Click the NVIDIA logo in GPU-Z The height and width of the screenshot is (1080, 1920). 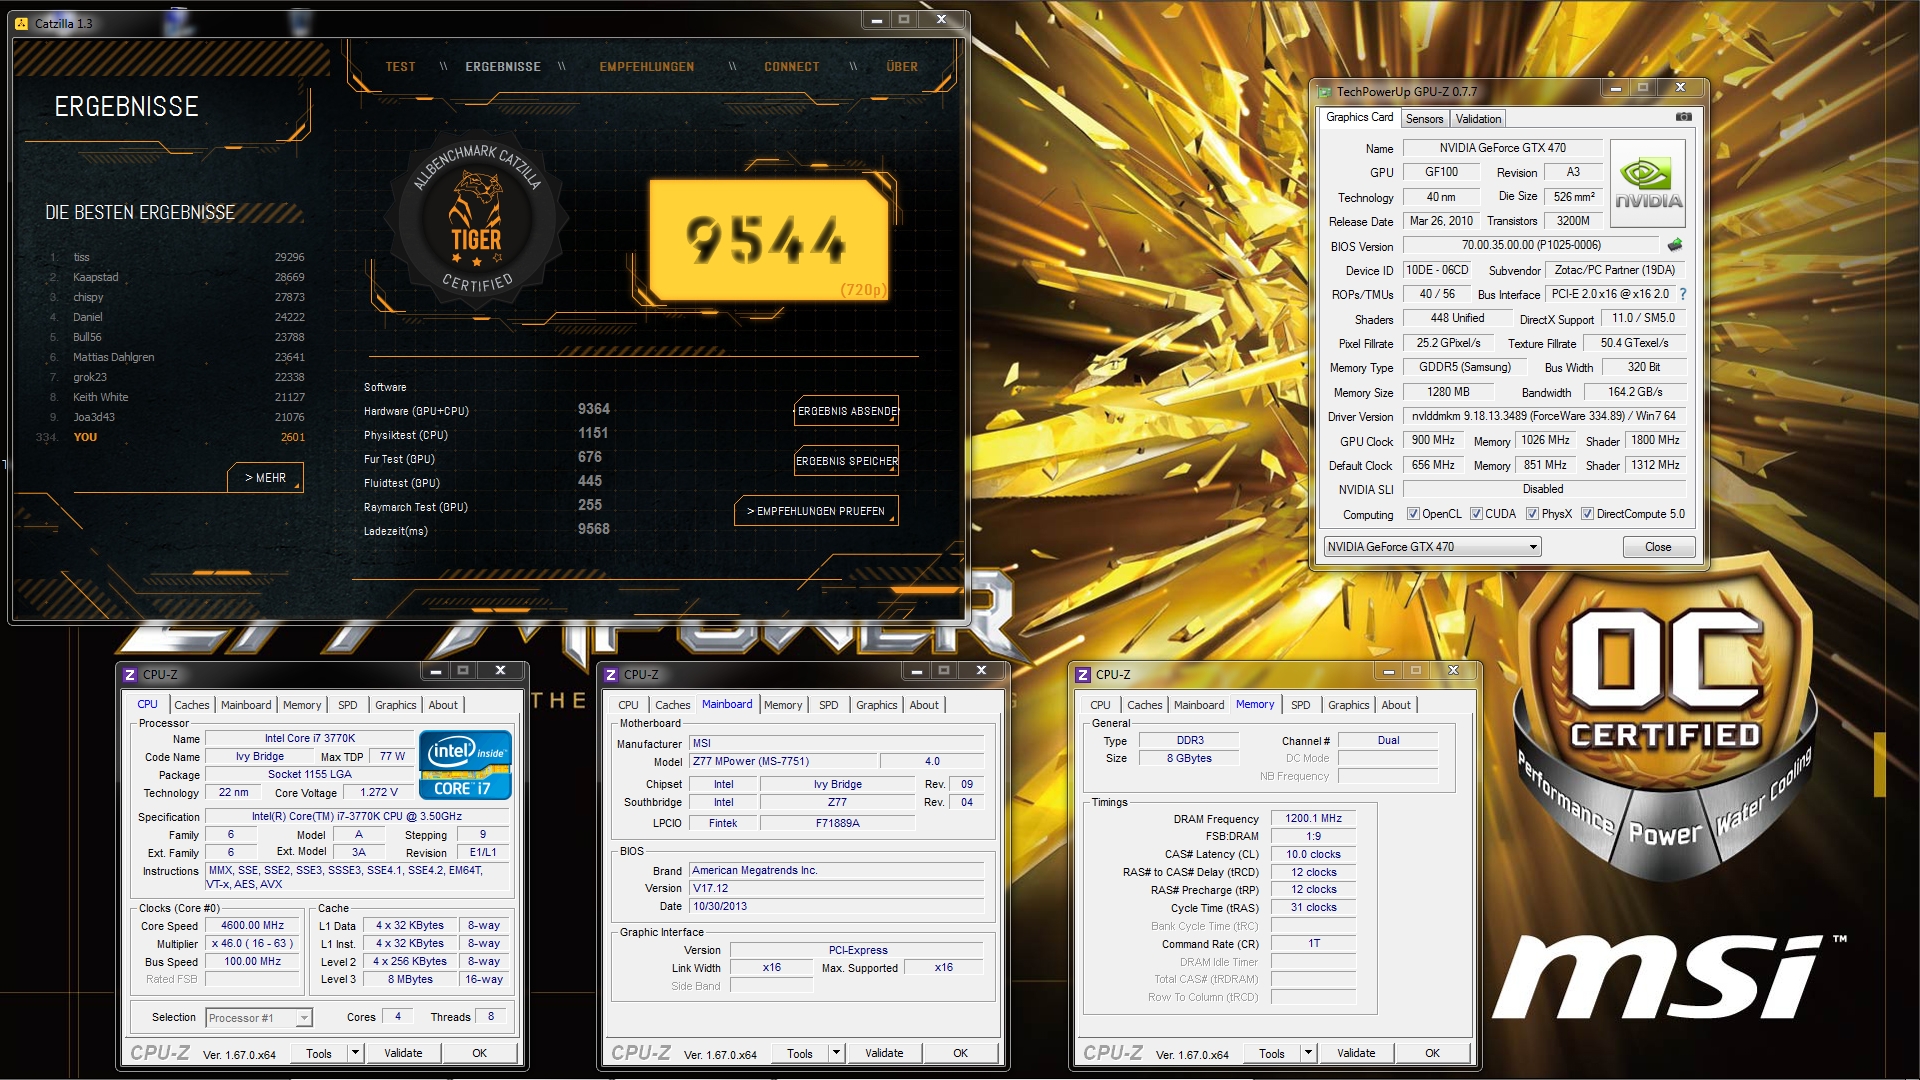click(x=1648, y=183)
